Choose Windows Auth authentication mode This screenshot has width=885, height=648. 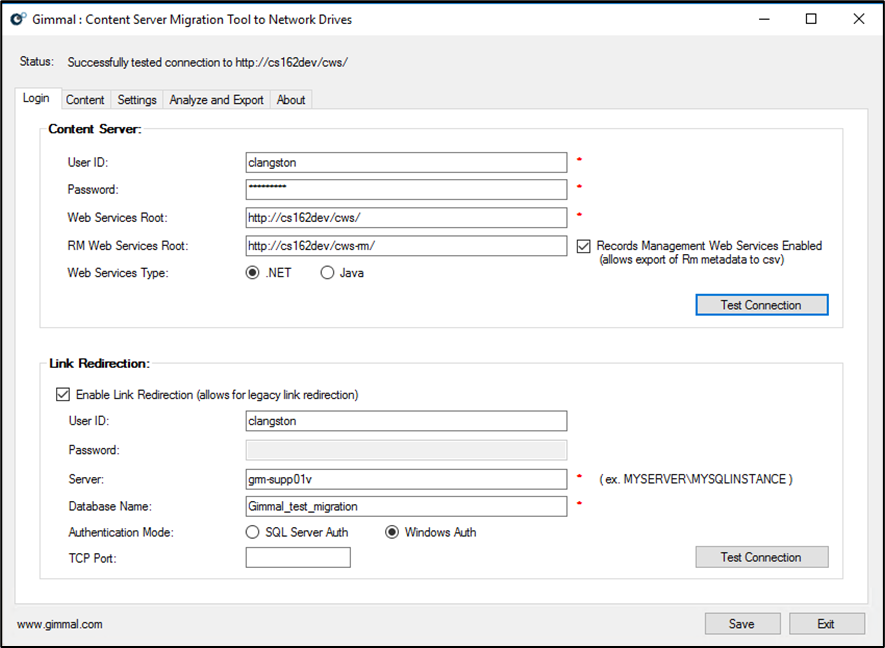(x=393, y=532)
